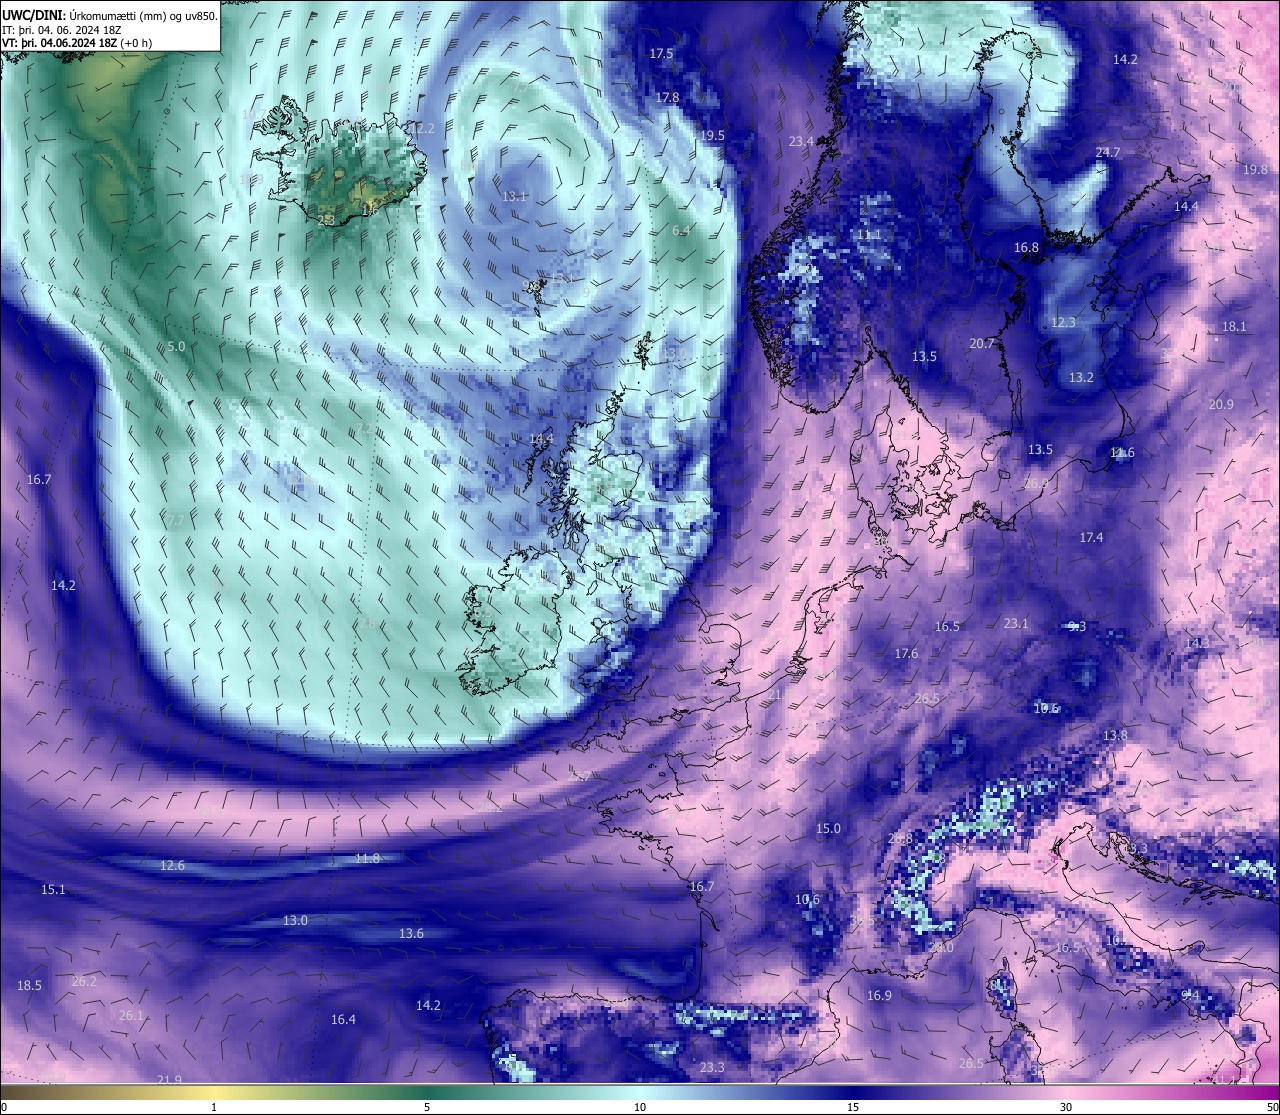Click the 30 tick on the color scale
1280x1115 pixels.
(1066, 1107)
